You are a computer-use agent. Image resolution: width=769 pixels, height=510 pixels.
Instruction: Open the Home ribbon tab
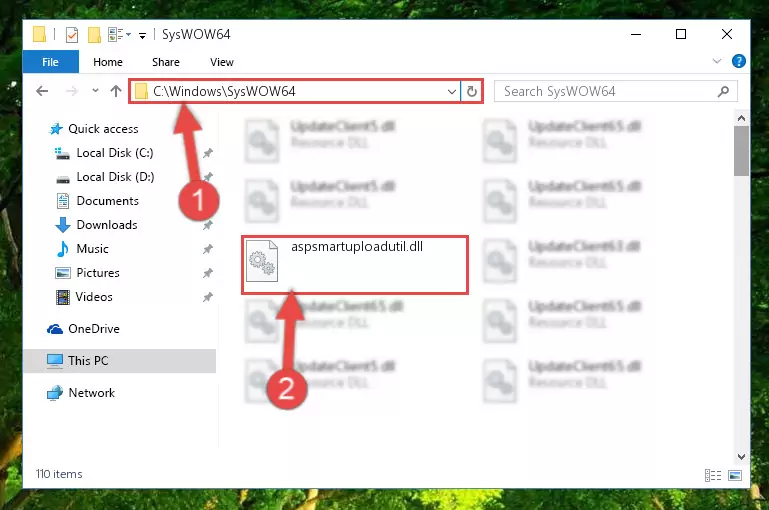(108, 62)
